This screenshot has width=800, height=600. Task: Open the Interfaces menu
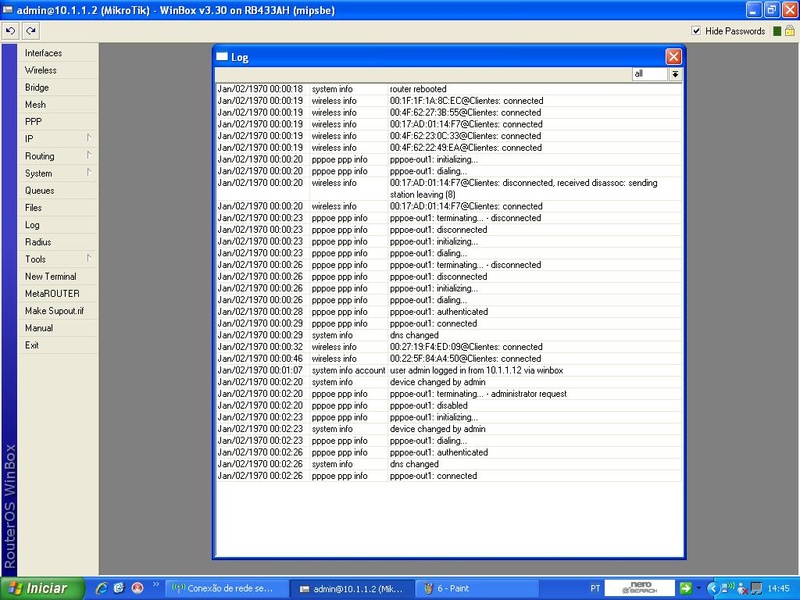(x=57, y=53)
